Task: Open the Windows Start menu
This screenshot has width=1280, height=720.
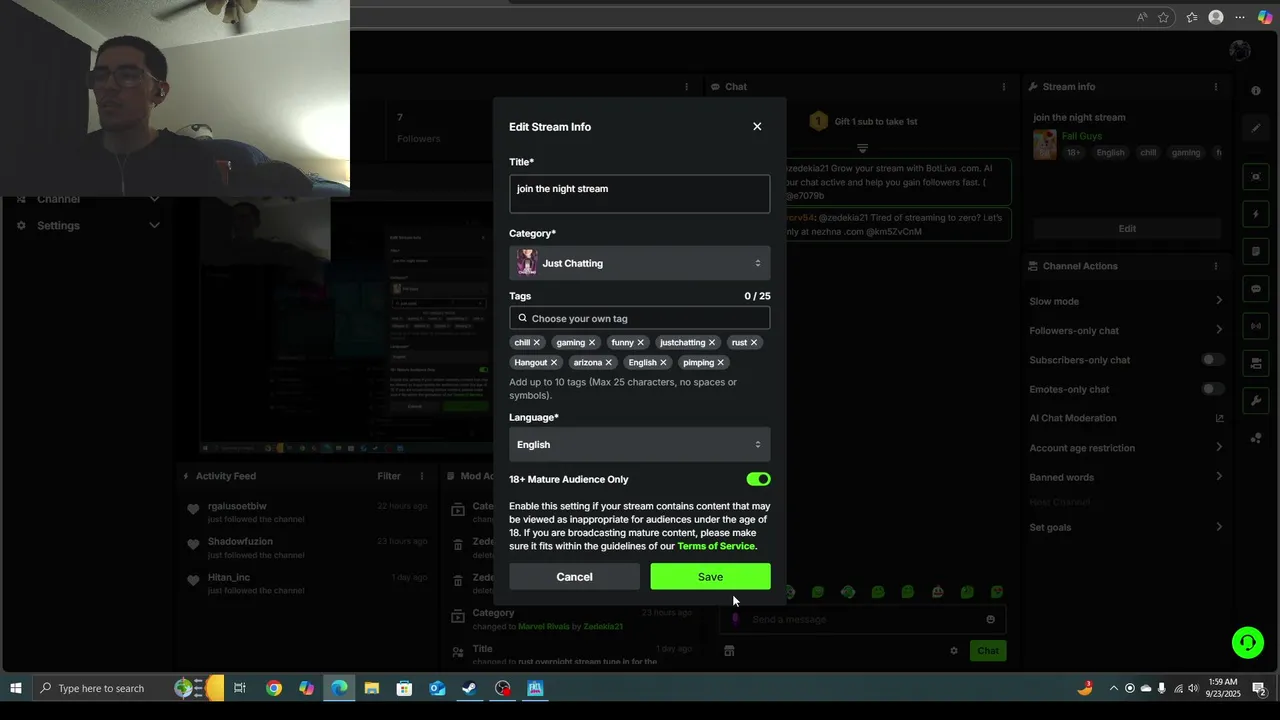Action: pos(15,688)
